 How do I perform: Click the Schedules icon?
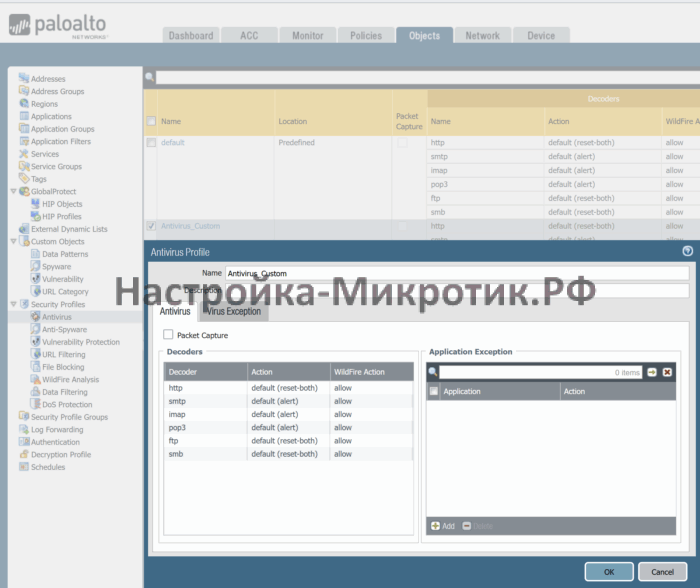pyautogui.click(x=24, y=467)
